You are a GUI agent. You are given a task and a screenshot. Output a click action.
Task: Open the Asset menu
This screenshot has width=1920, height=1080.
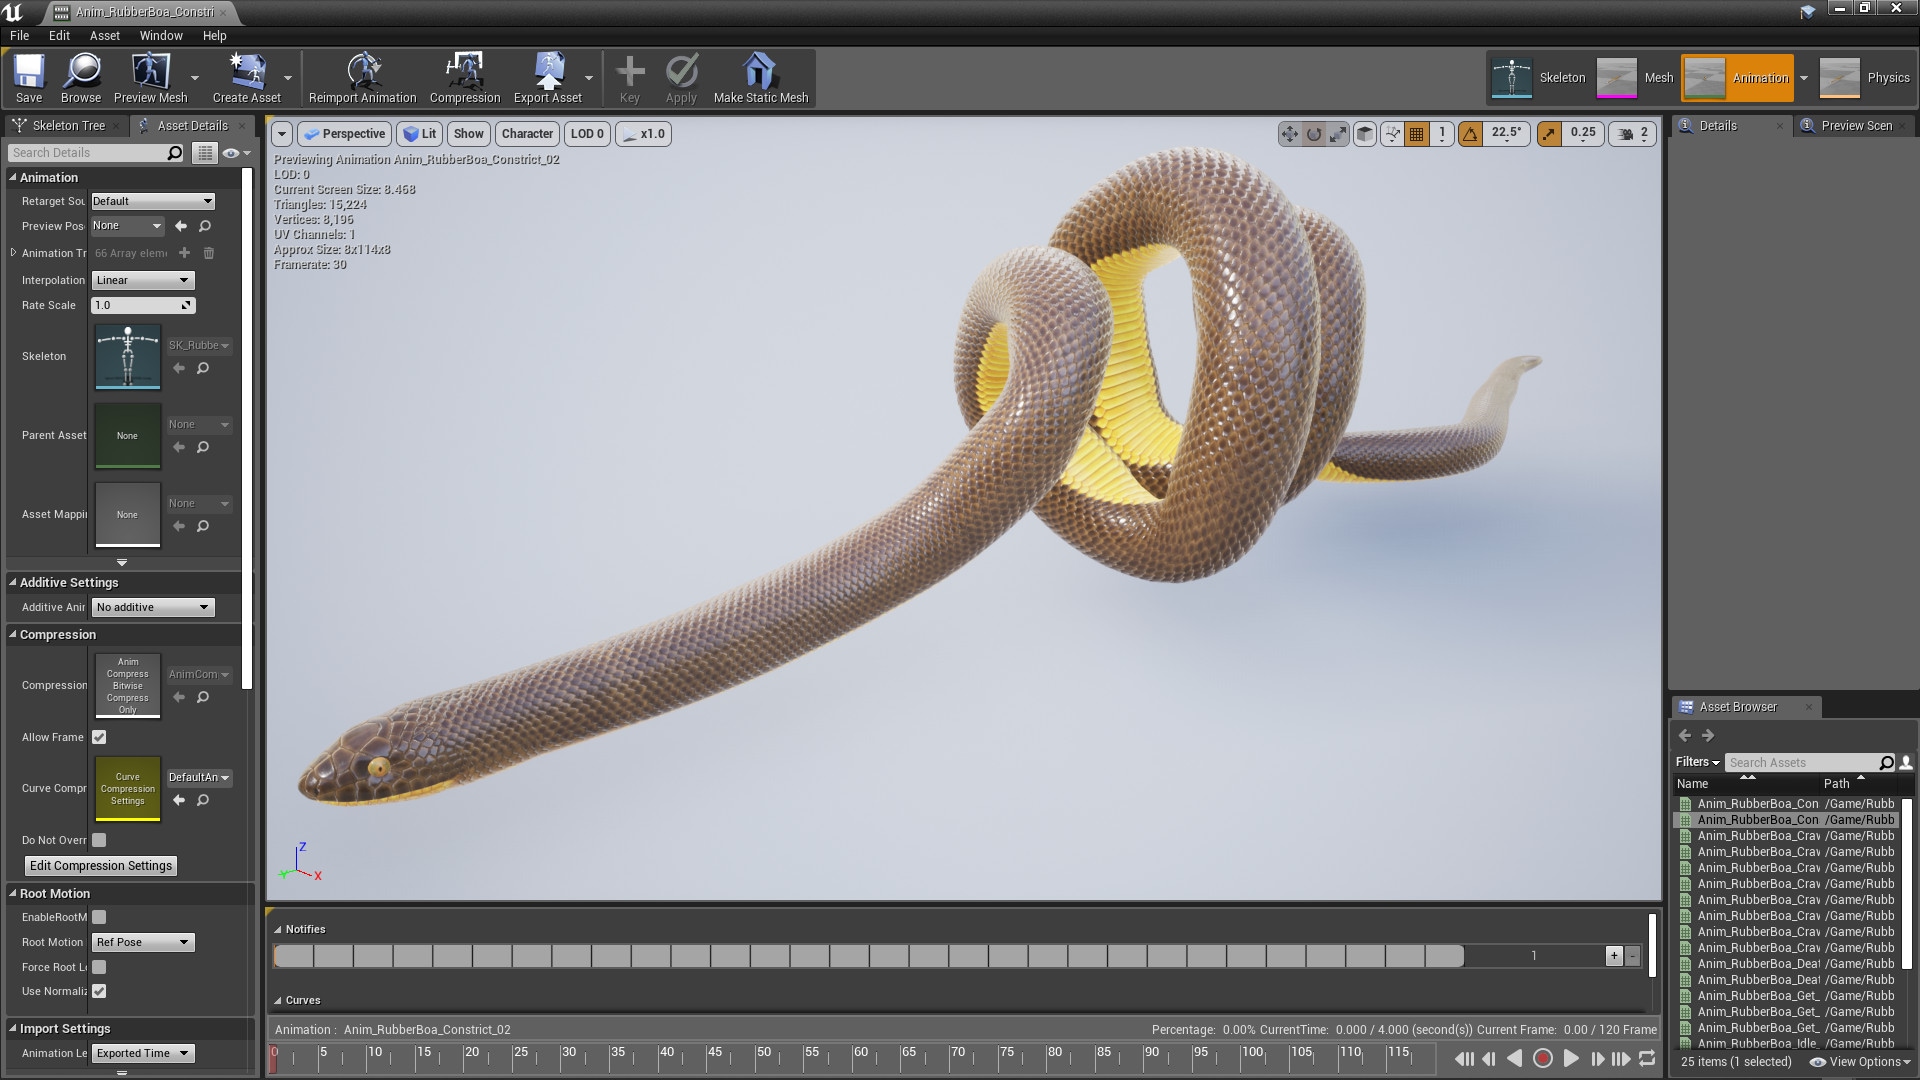pyautogui.click(x=104, y=35)
